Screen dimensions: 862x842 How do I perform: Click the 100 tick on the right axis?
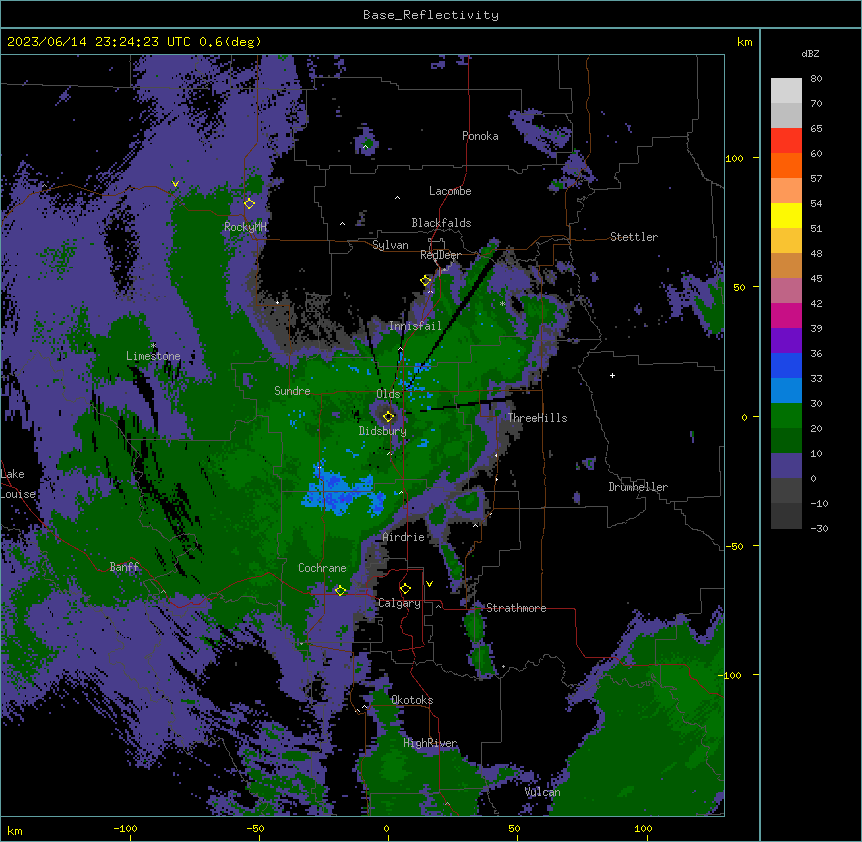pos(734,158)
